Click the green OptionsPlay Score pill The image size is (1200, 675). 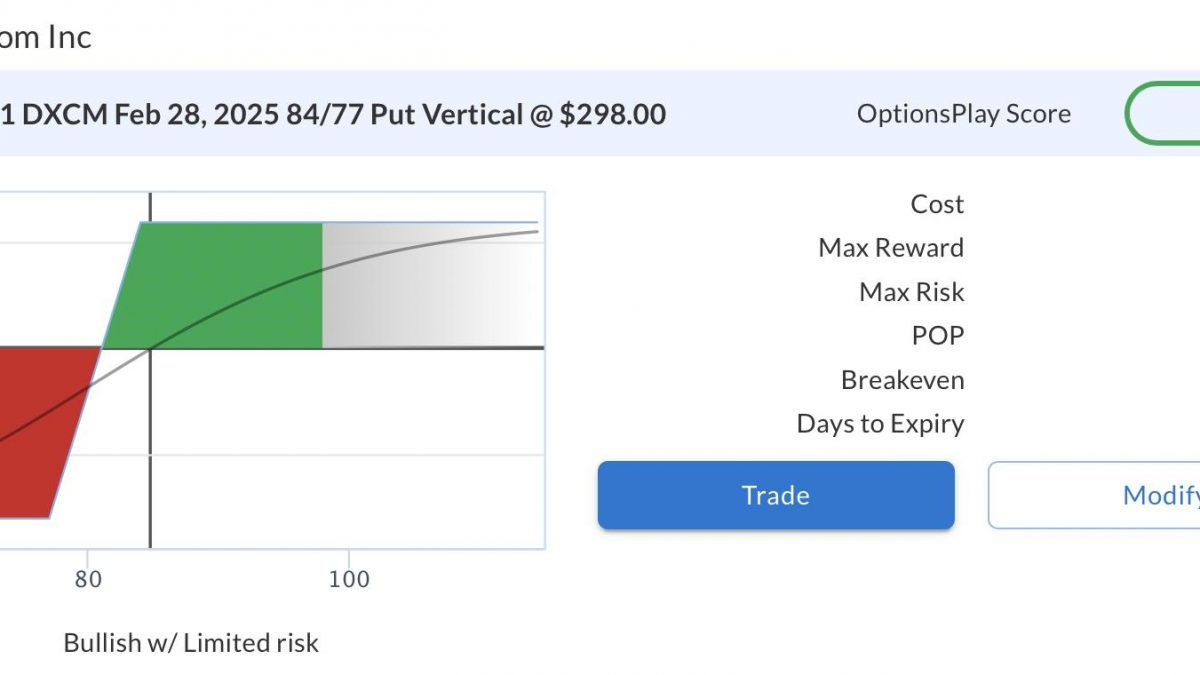[1163, 113]
